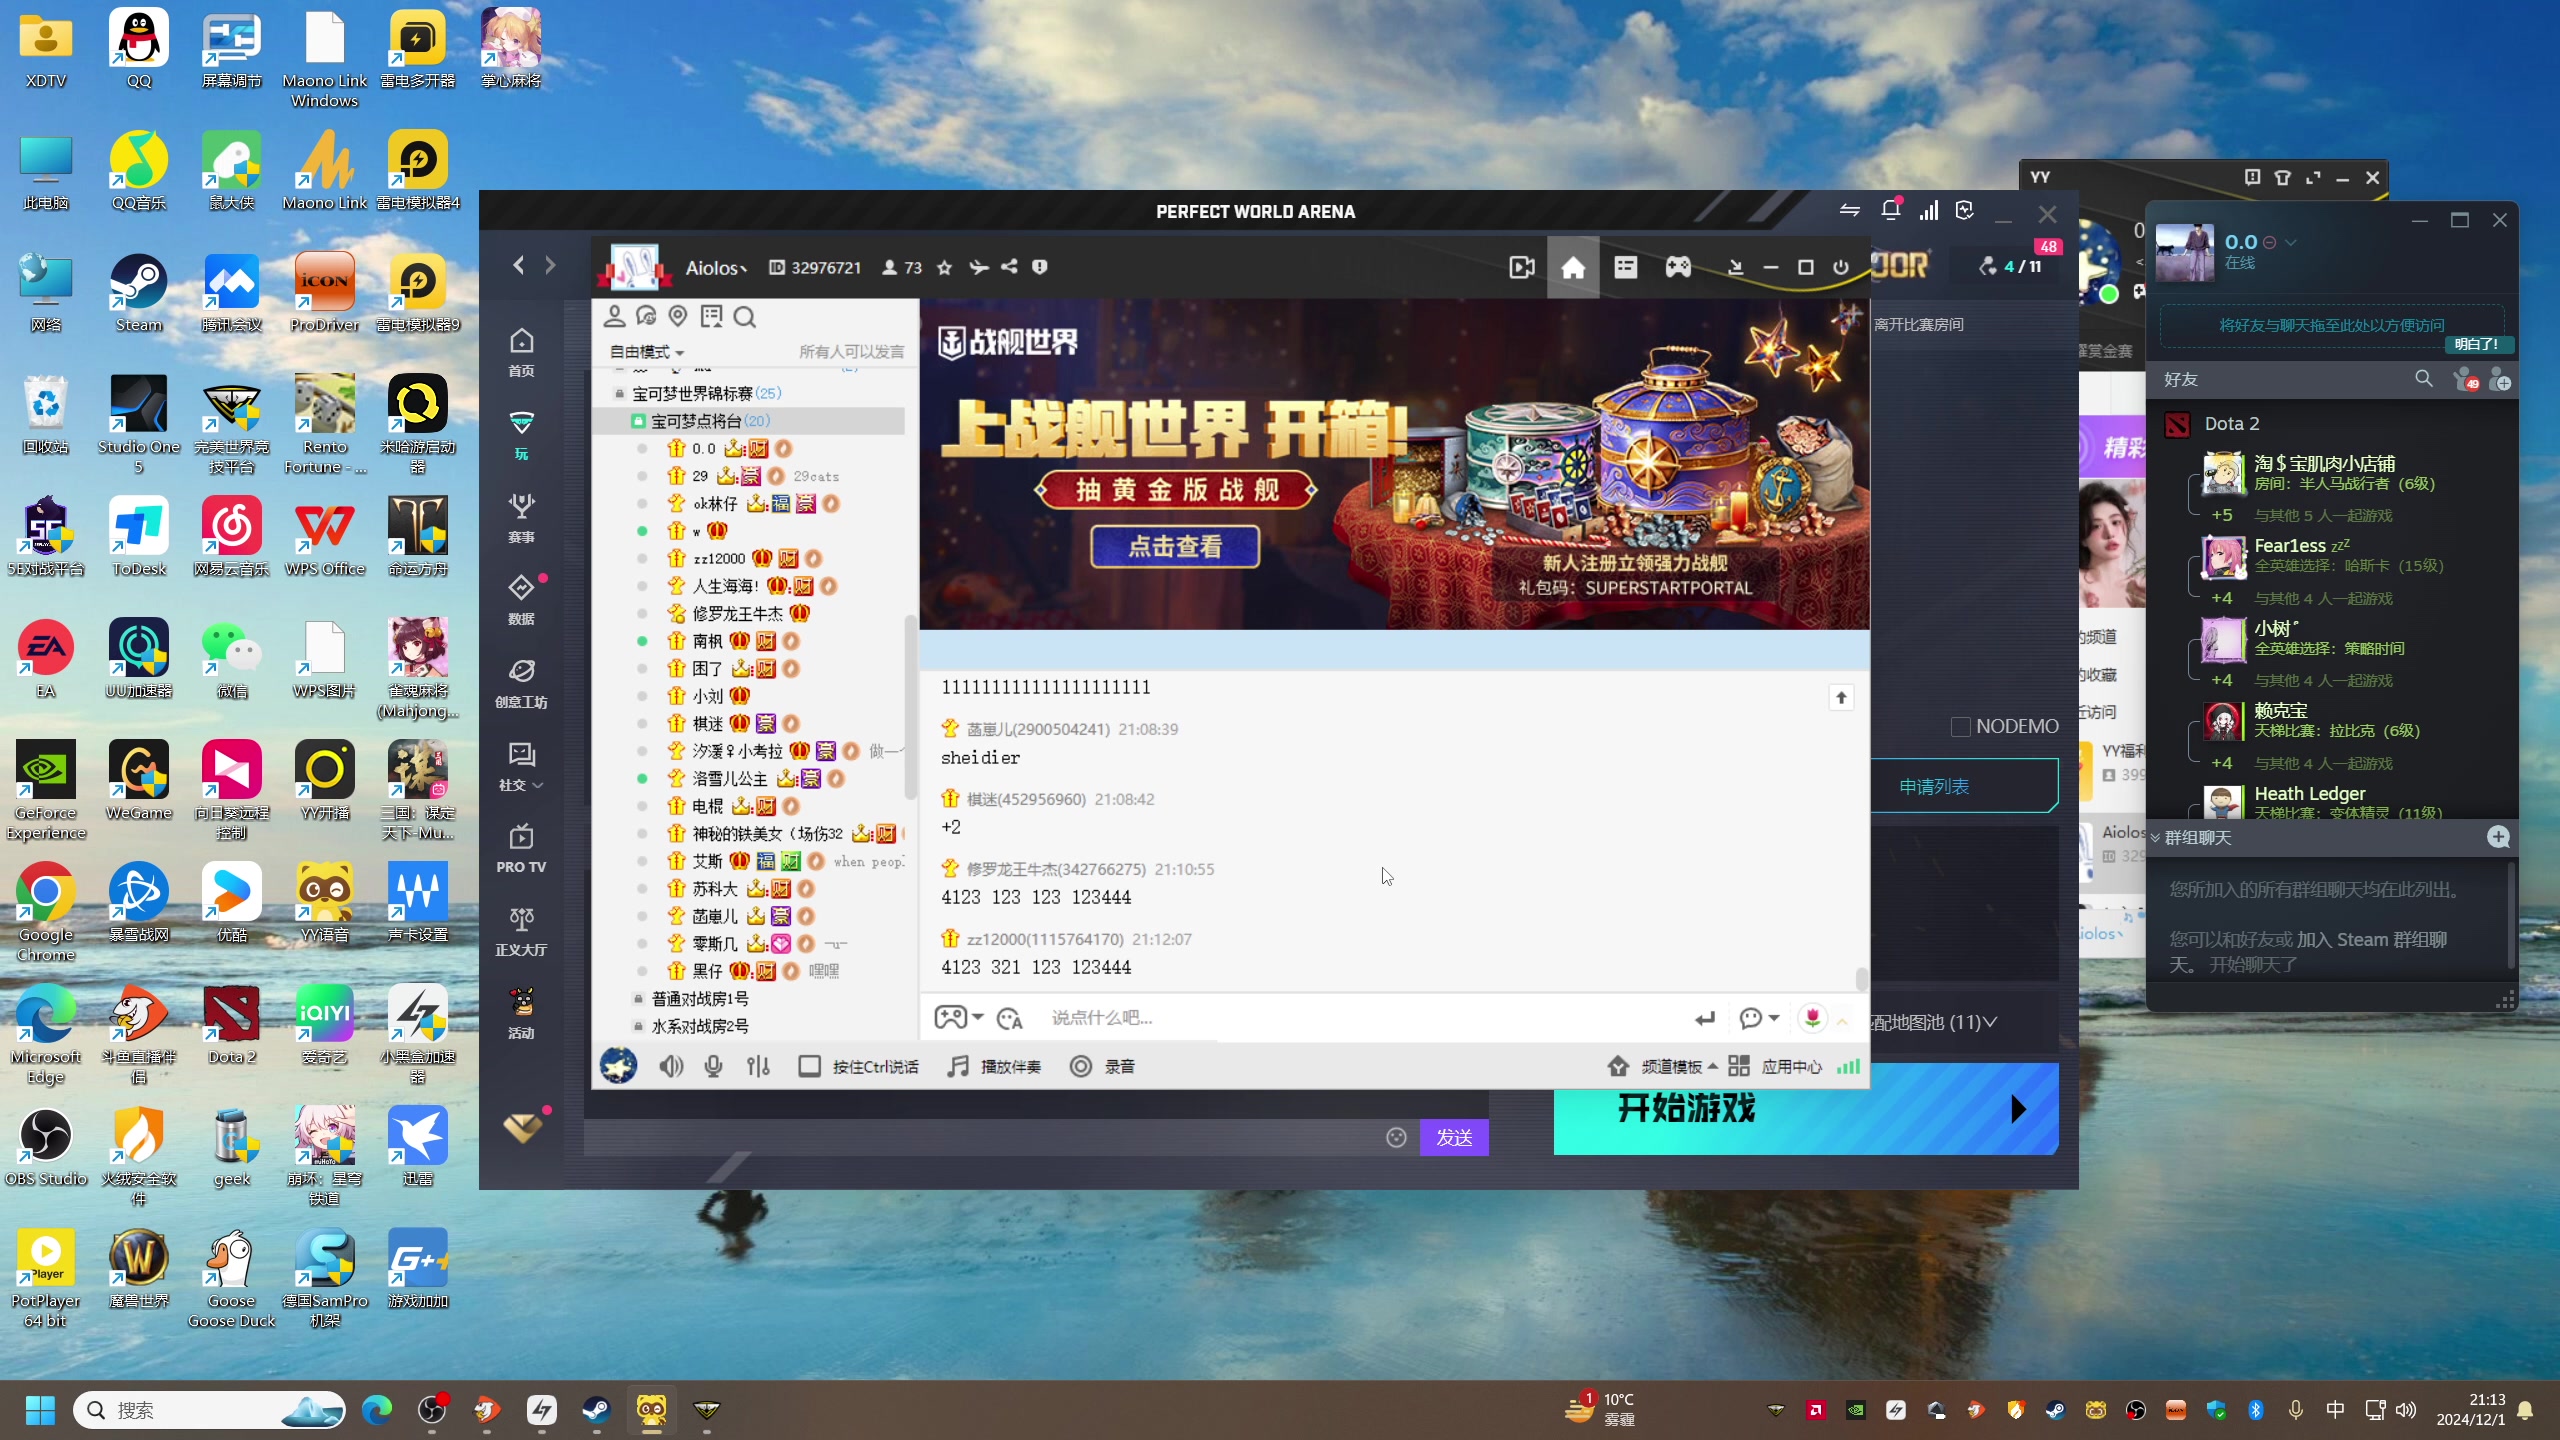2560x1440 pixels.
Task: Open 创意工坊 in Perfect World sidebar
Action: coord(521,683)
